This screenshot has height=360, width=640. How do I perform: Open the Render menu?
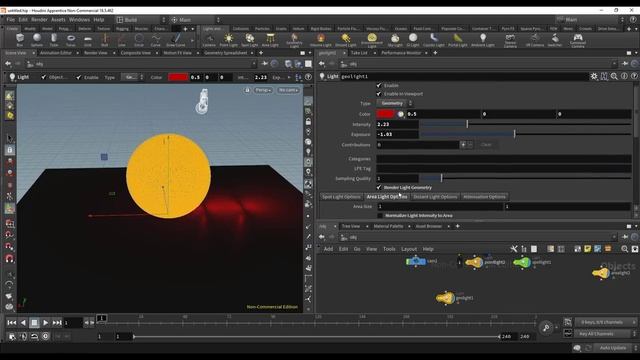(39, 20)
